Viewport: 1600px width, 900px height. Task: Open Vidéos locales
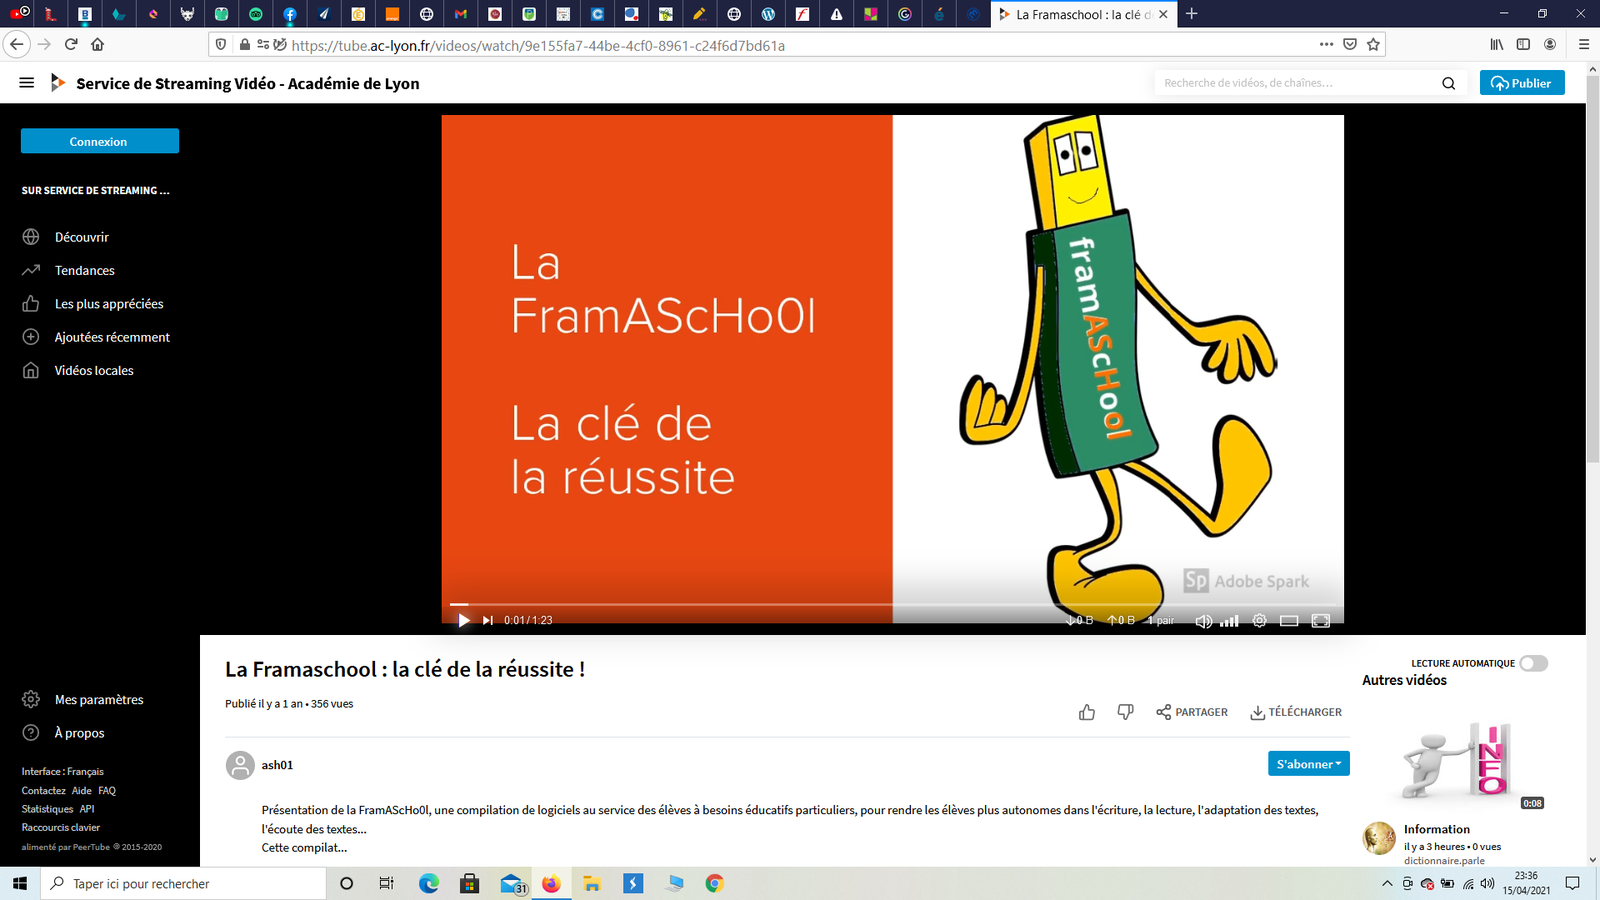(94, 370)
